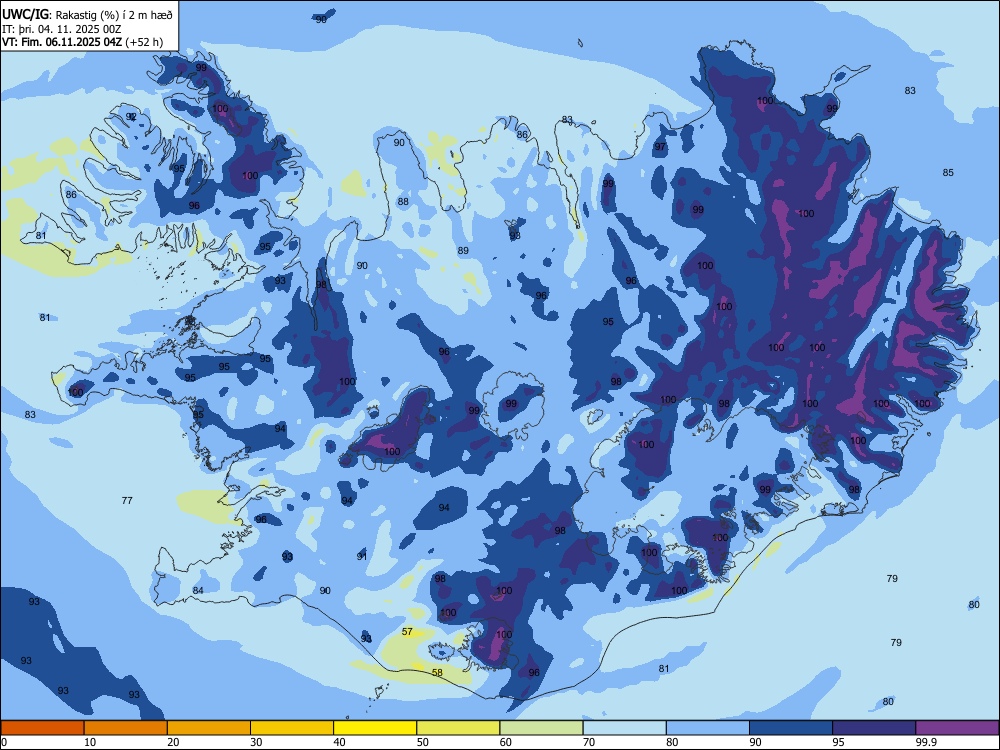This screenshot has height=750, width=1000.
Task: Click the dark orange 0–10 legend swatch
Action: point(42,728)
